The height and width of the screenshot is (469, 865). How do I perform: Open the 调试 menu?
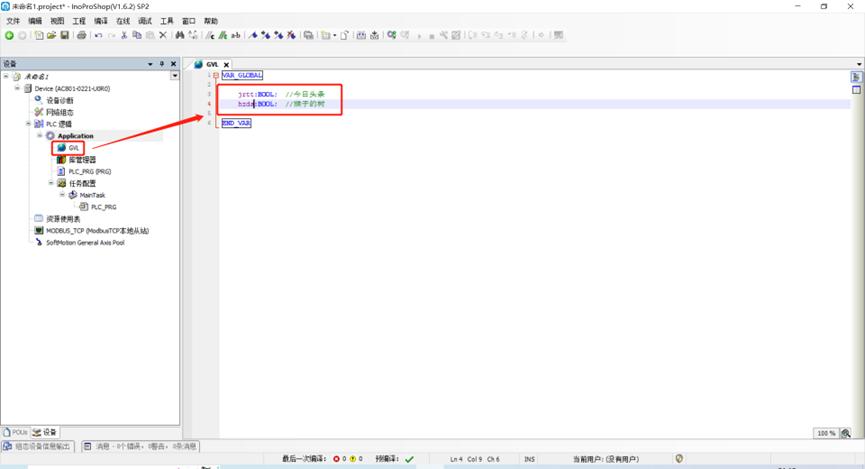pos(145,20)
